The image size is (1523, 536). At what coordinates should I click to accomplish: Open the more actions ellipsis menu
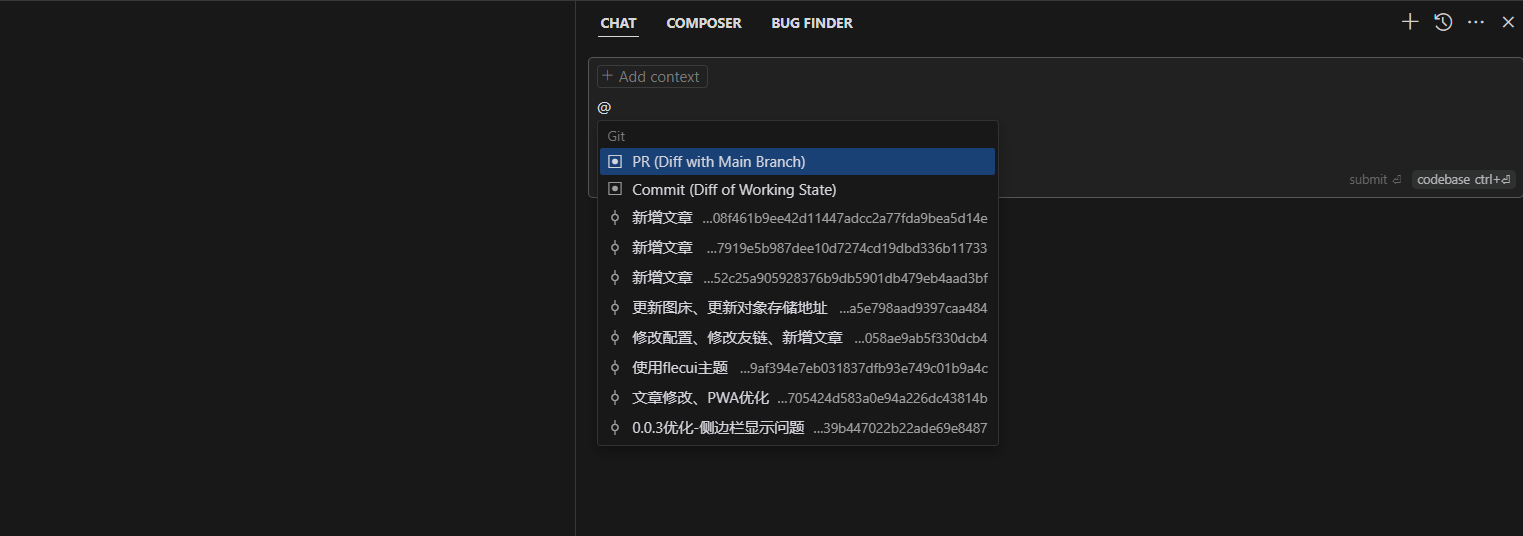click(1476, 22)
